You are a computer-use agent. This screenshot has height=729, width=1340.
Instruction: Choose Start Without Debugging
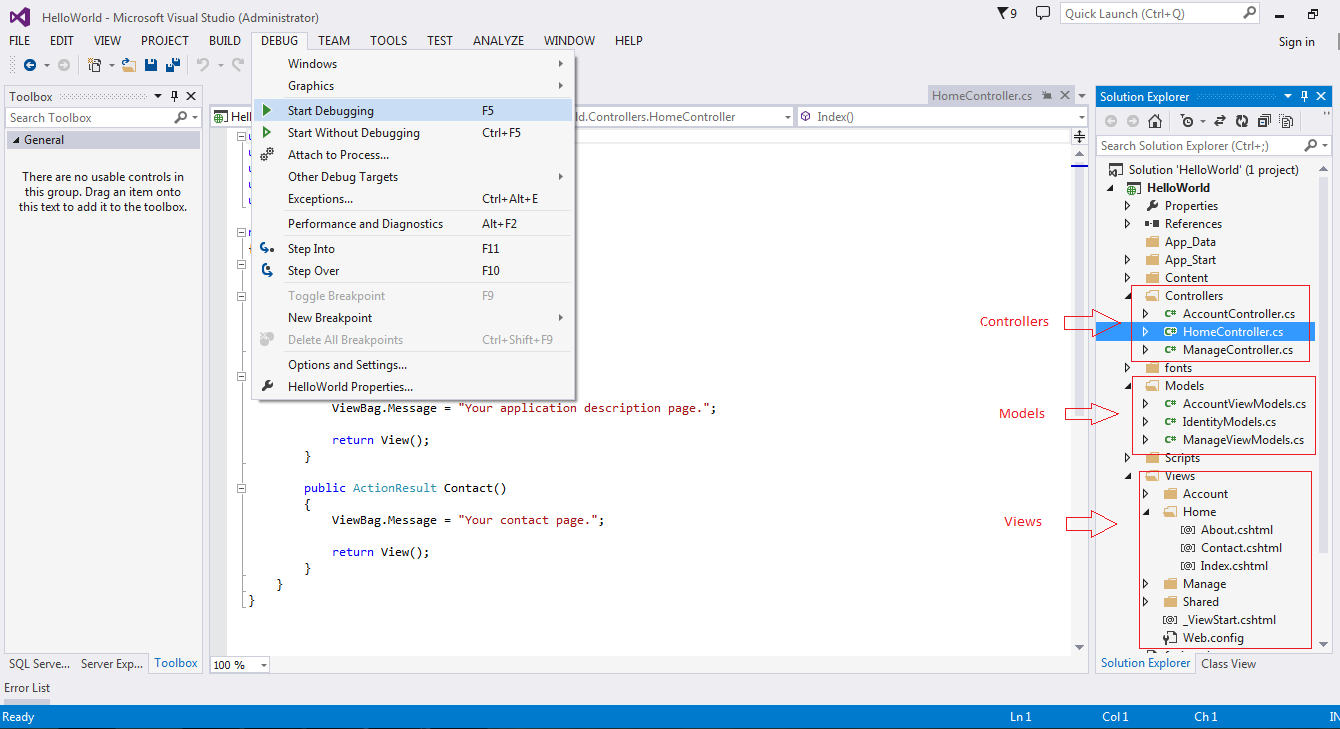tap(414, 133)
